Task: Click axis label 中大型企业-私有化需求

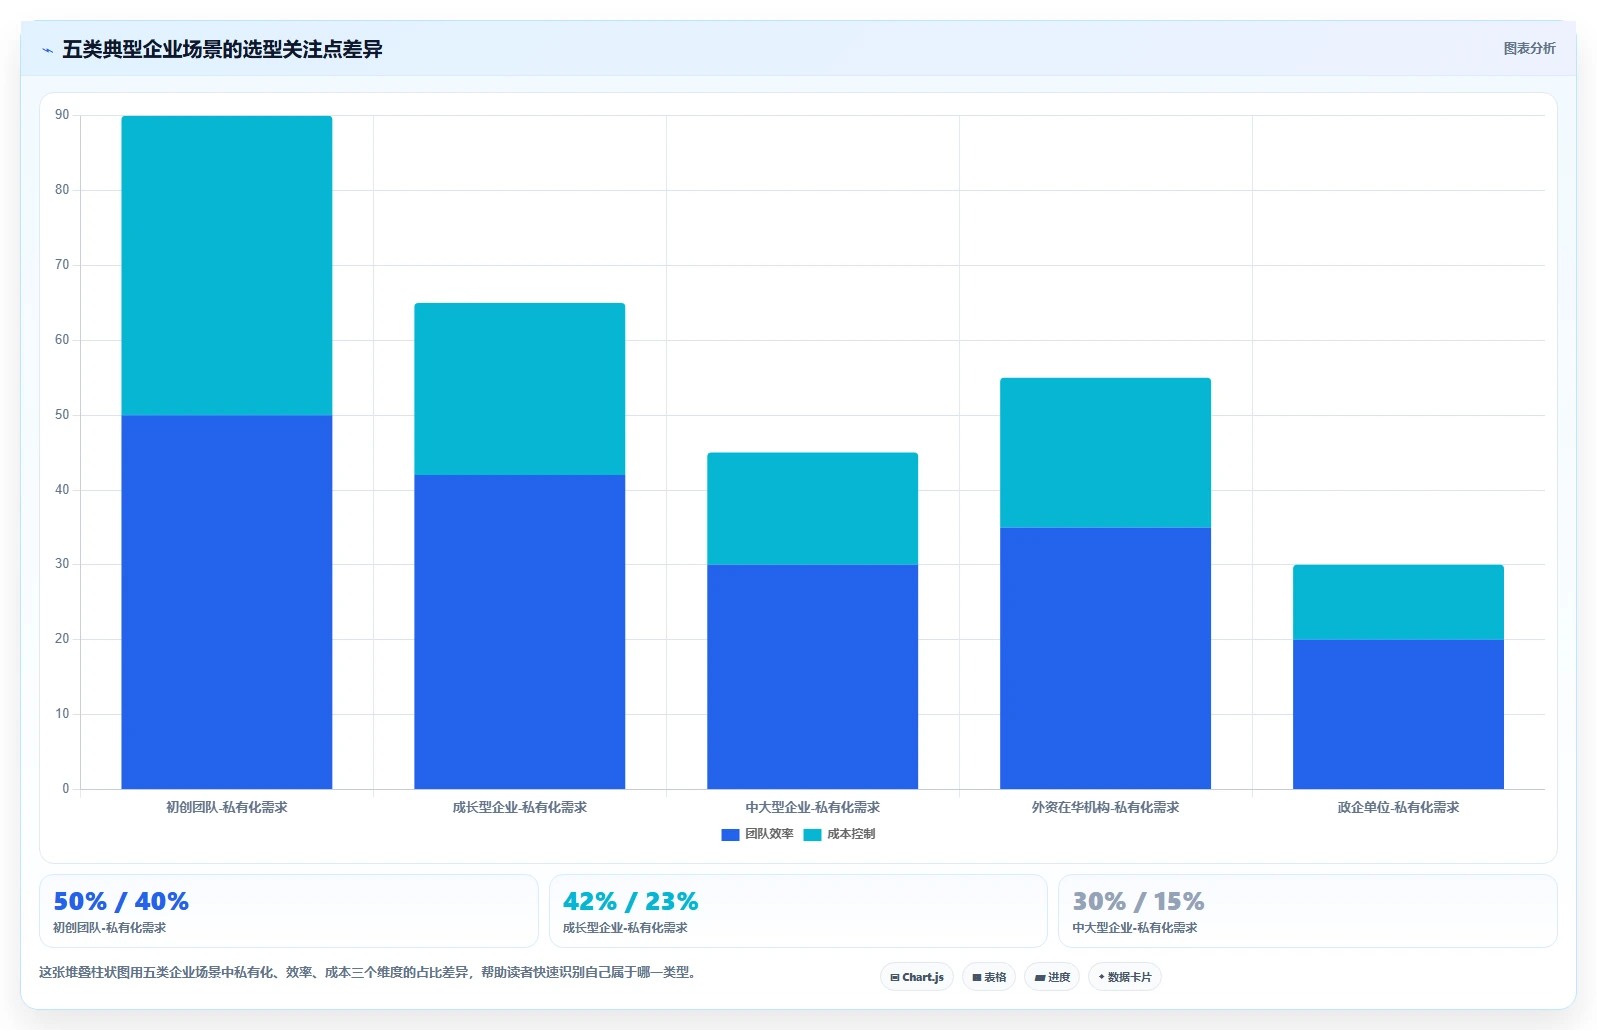Action: click(x=813, y=807)
